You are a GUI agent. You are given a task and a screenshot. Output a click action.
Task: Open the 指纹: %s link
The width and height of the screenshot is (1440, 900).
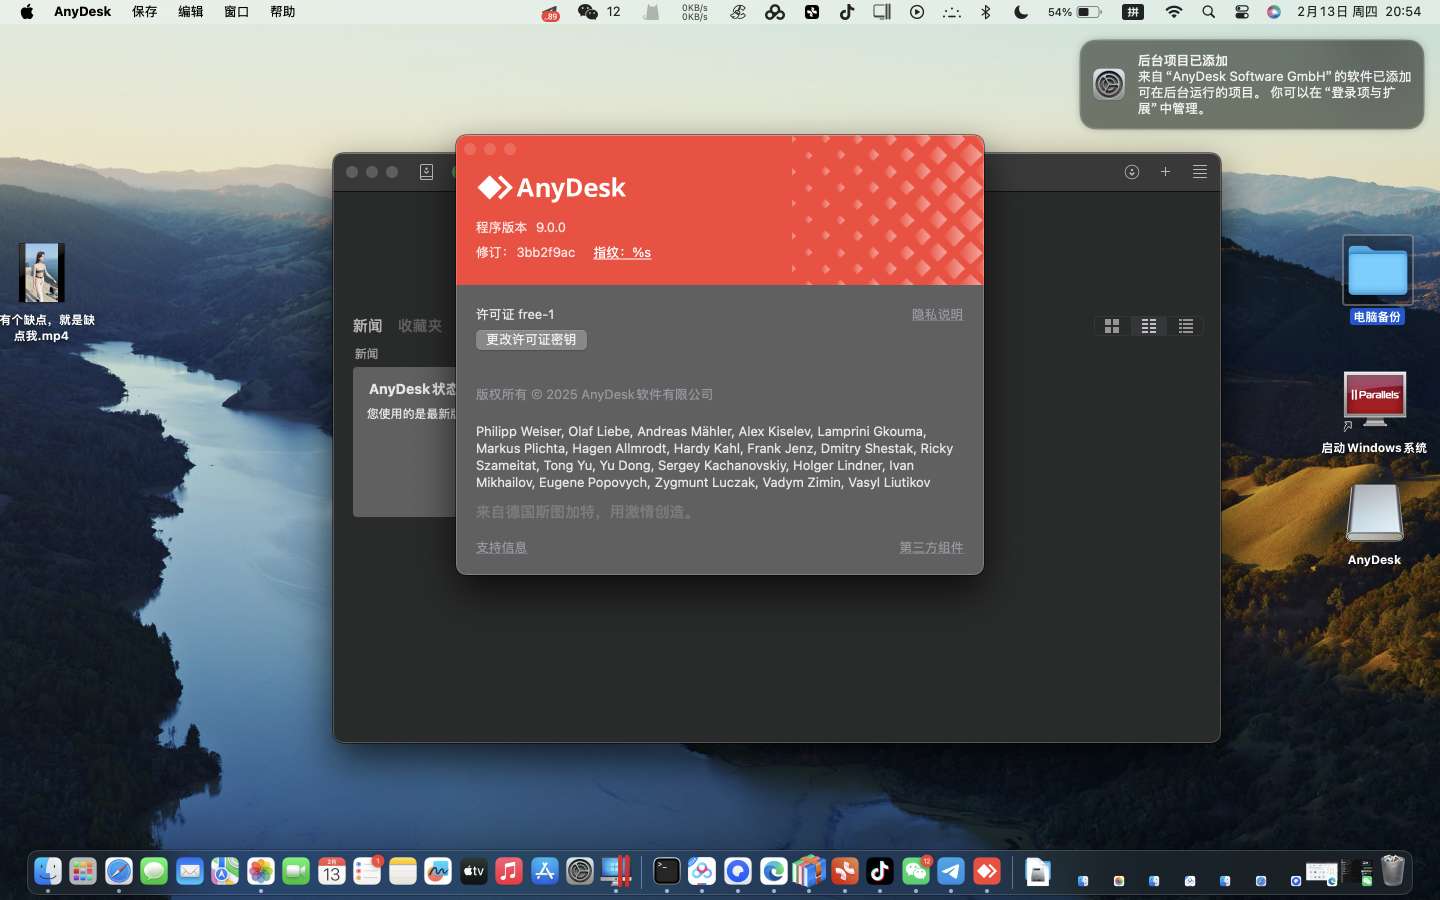point(622,253)
